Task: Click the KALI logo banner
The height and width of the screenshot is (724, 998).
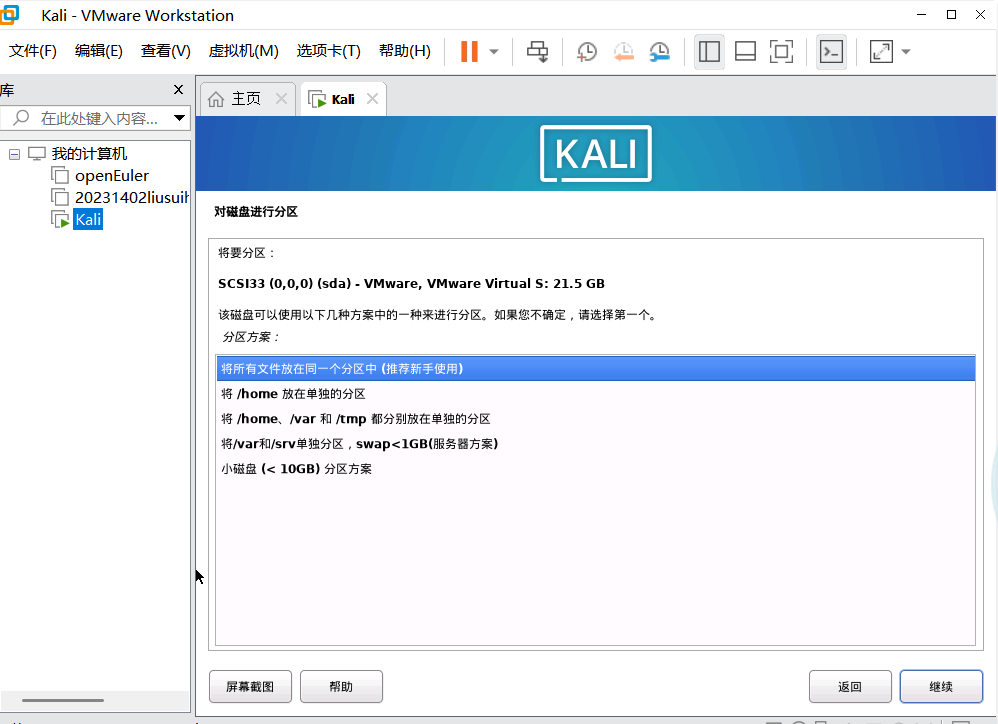Action: (x=596, y=153)
